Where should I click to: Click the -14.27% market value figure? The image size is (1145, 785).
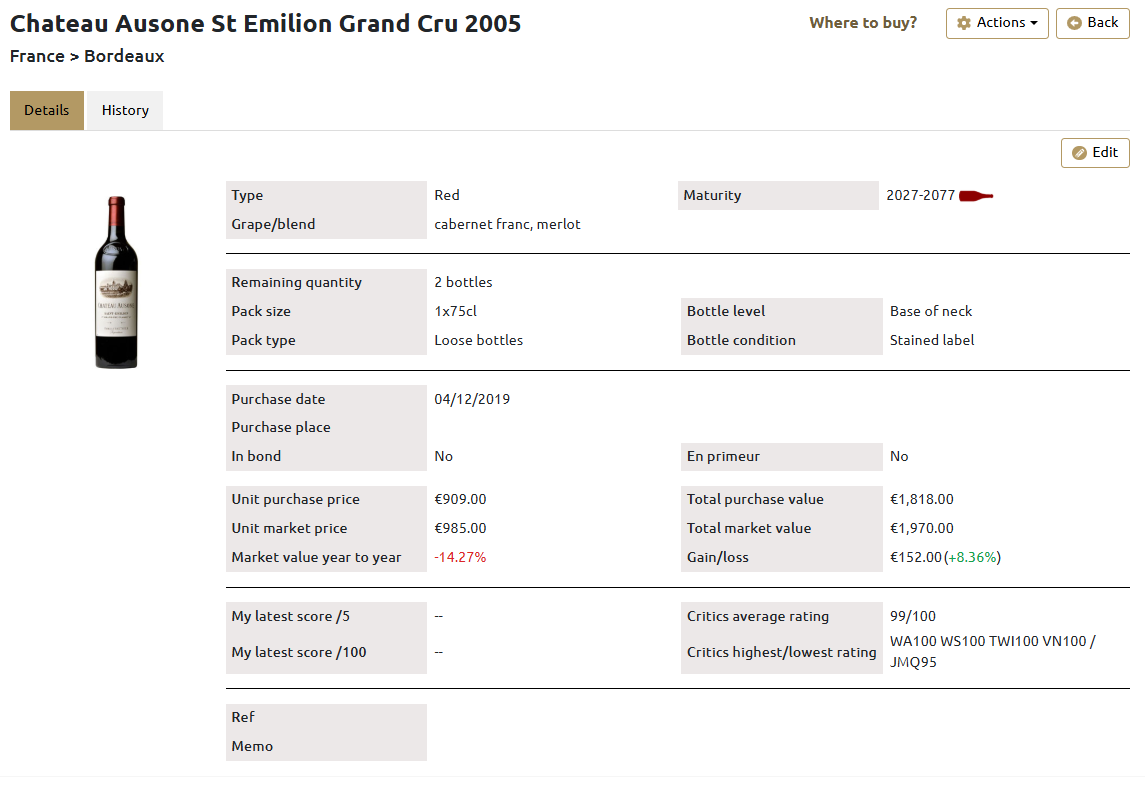point(460,557)
